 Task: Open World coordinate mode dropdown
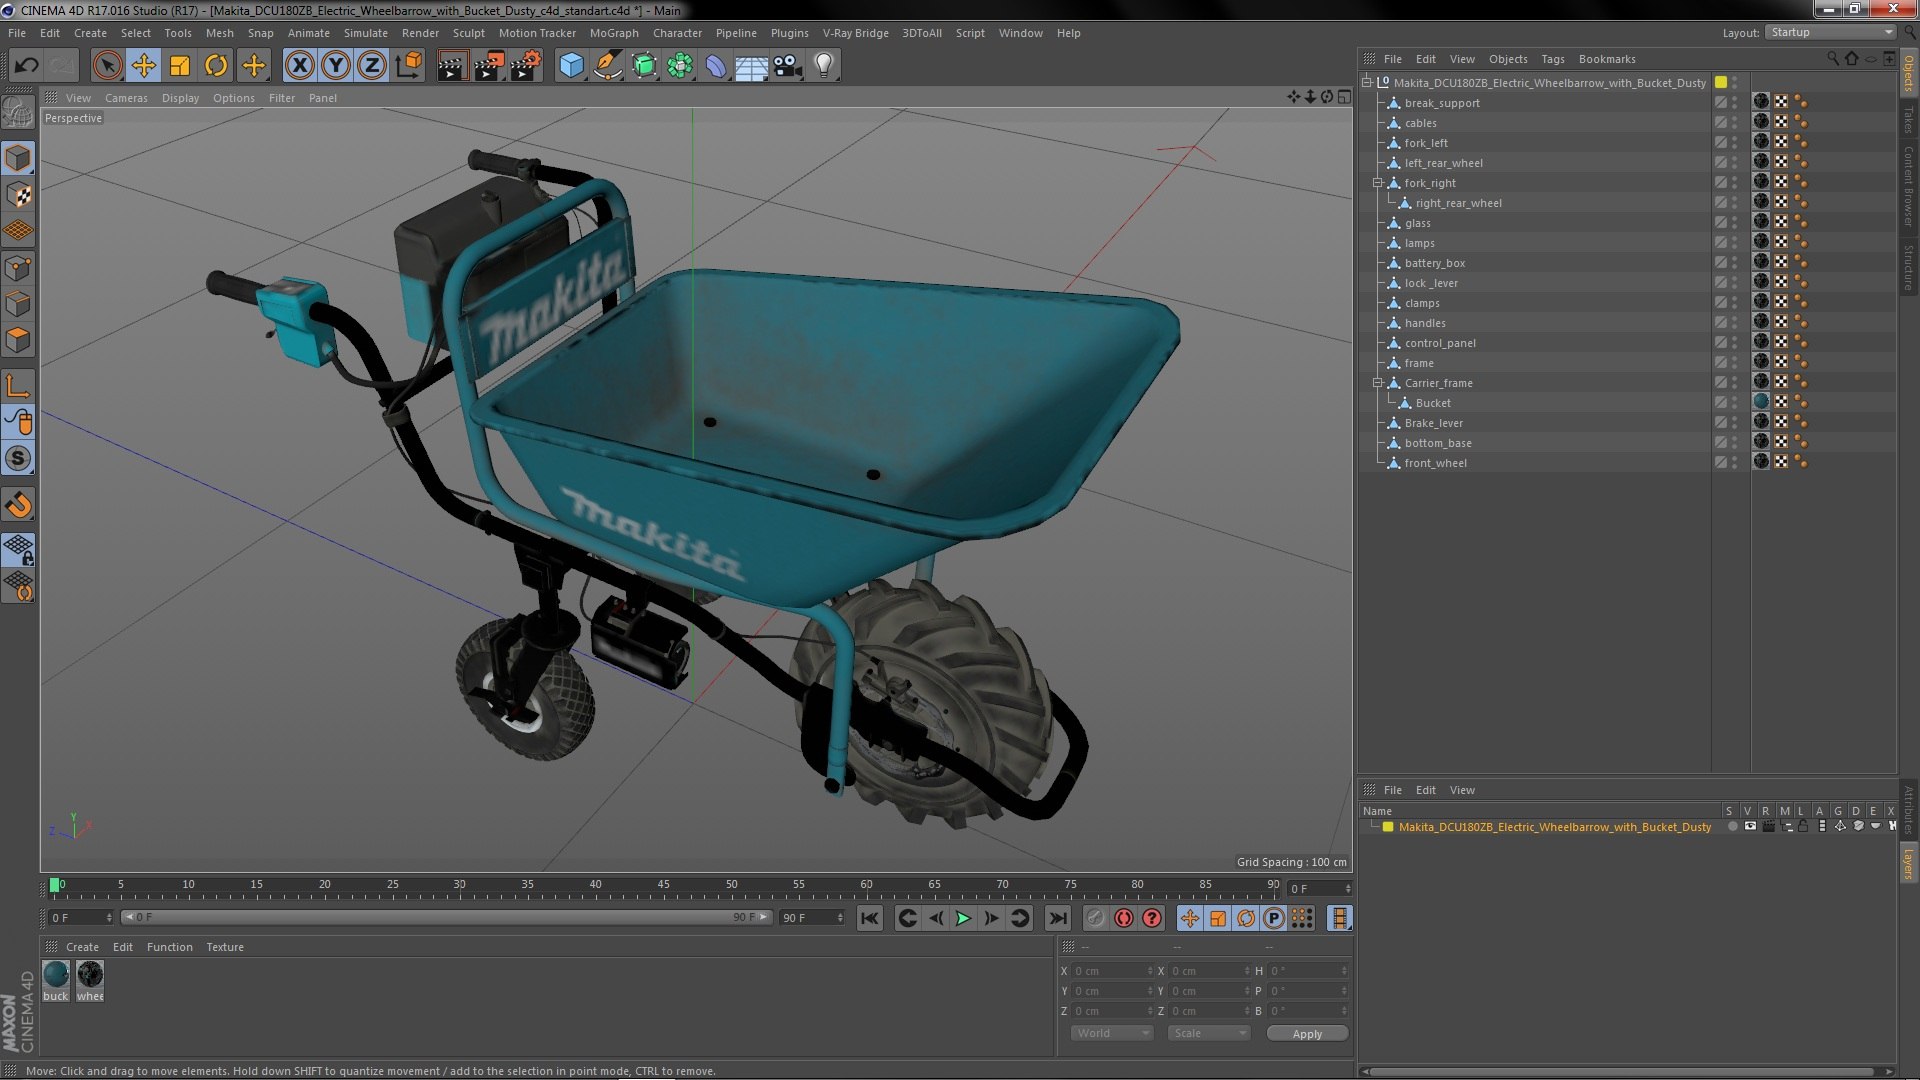1112,1033
